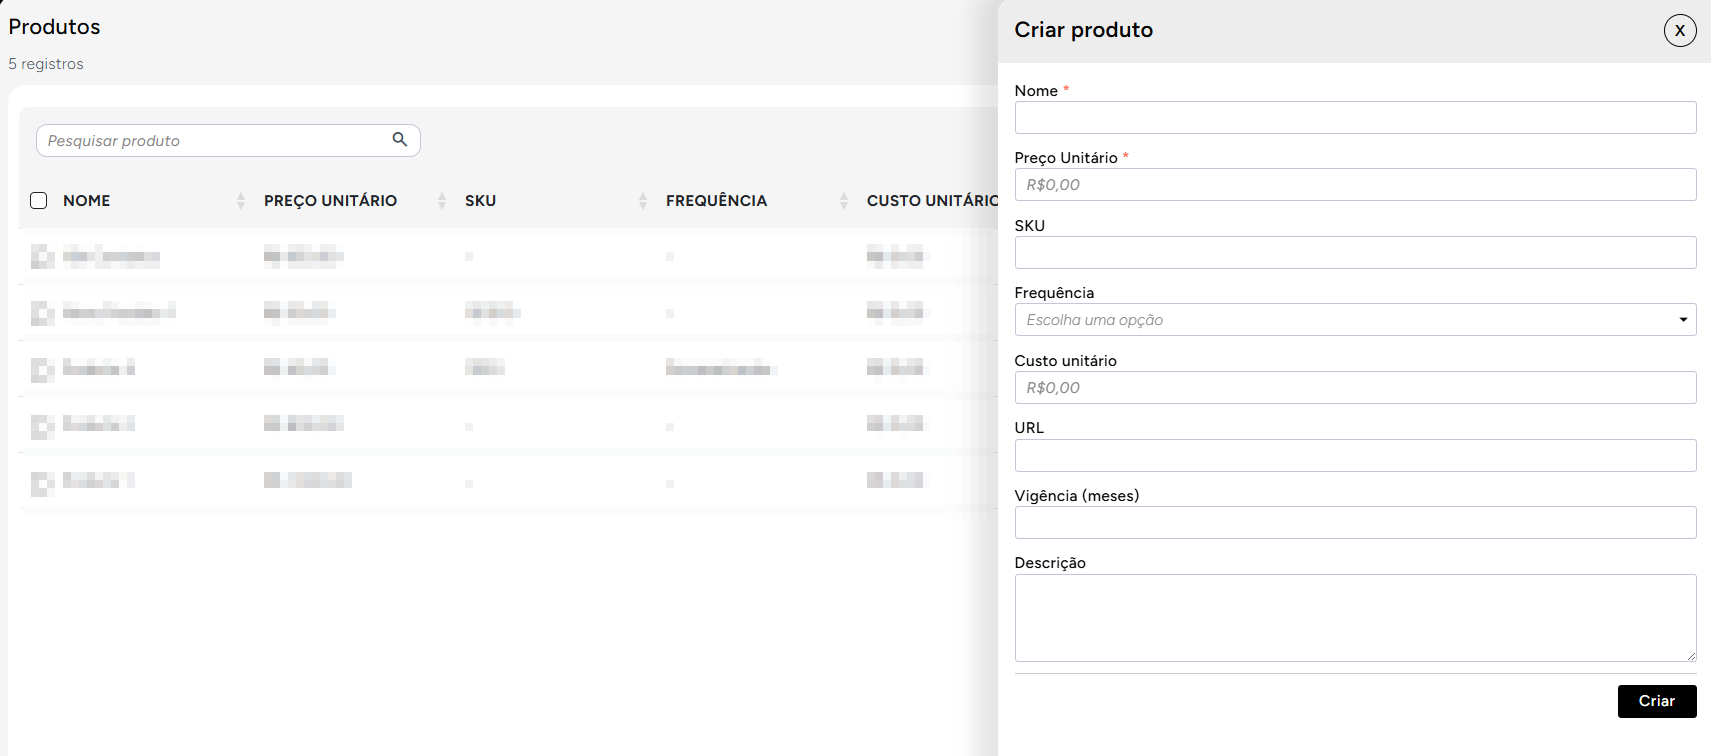1711x756 pixels.
Task: Sort by the SKU column arrows
Action: pyautogui.click(x=642, y=201)
